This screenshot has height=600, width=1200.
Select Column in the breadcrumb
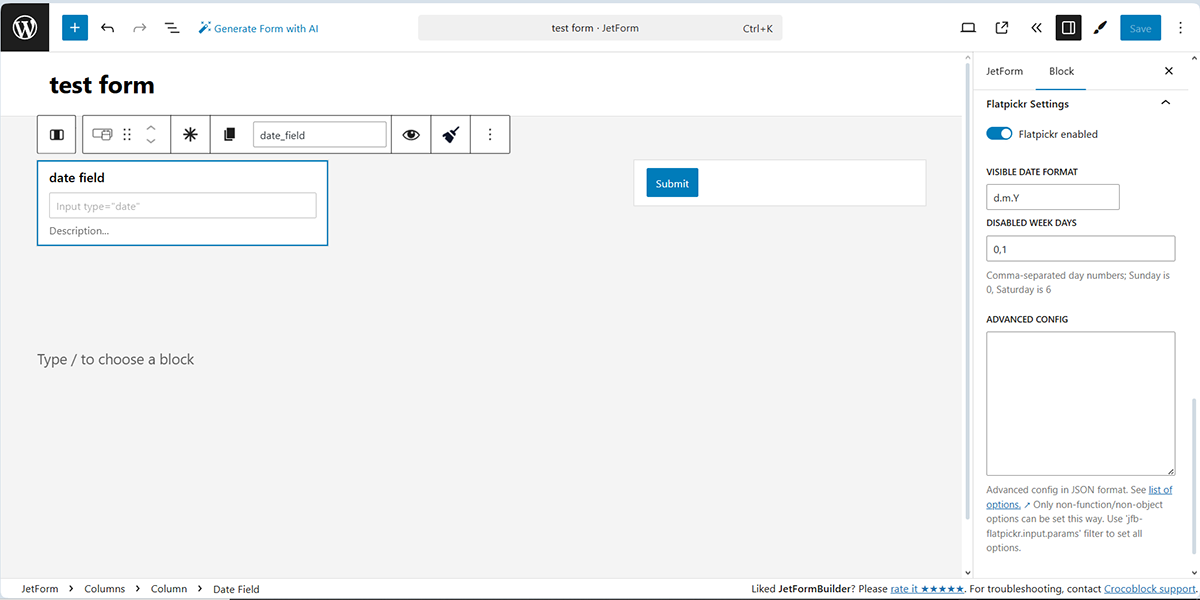[x=169, y=589]
